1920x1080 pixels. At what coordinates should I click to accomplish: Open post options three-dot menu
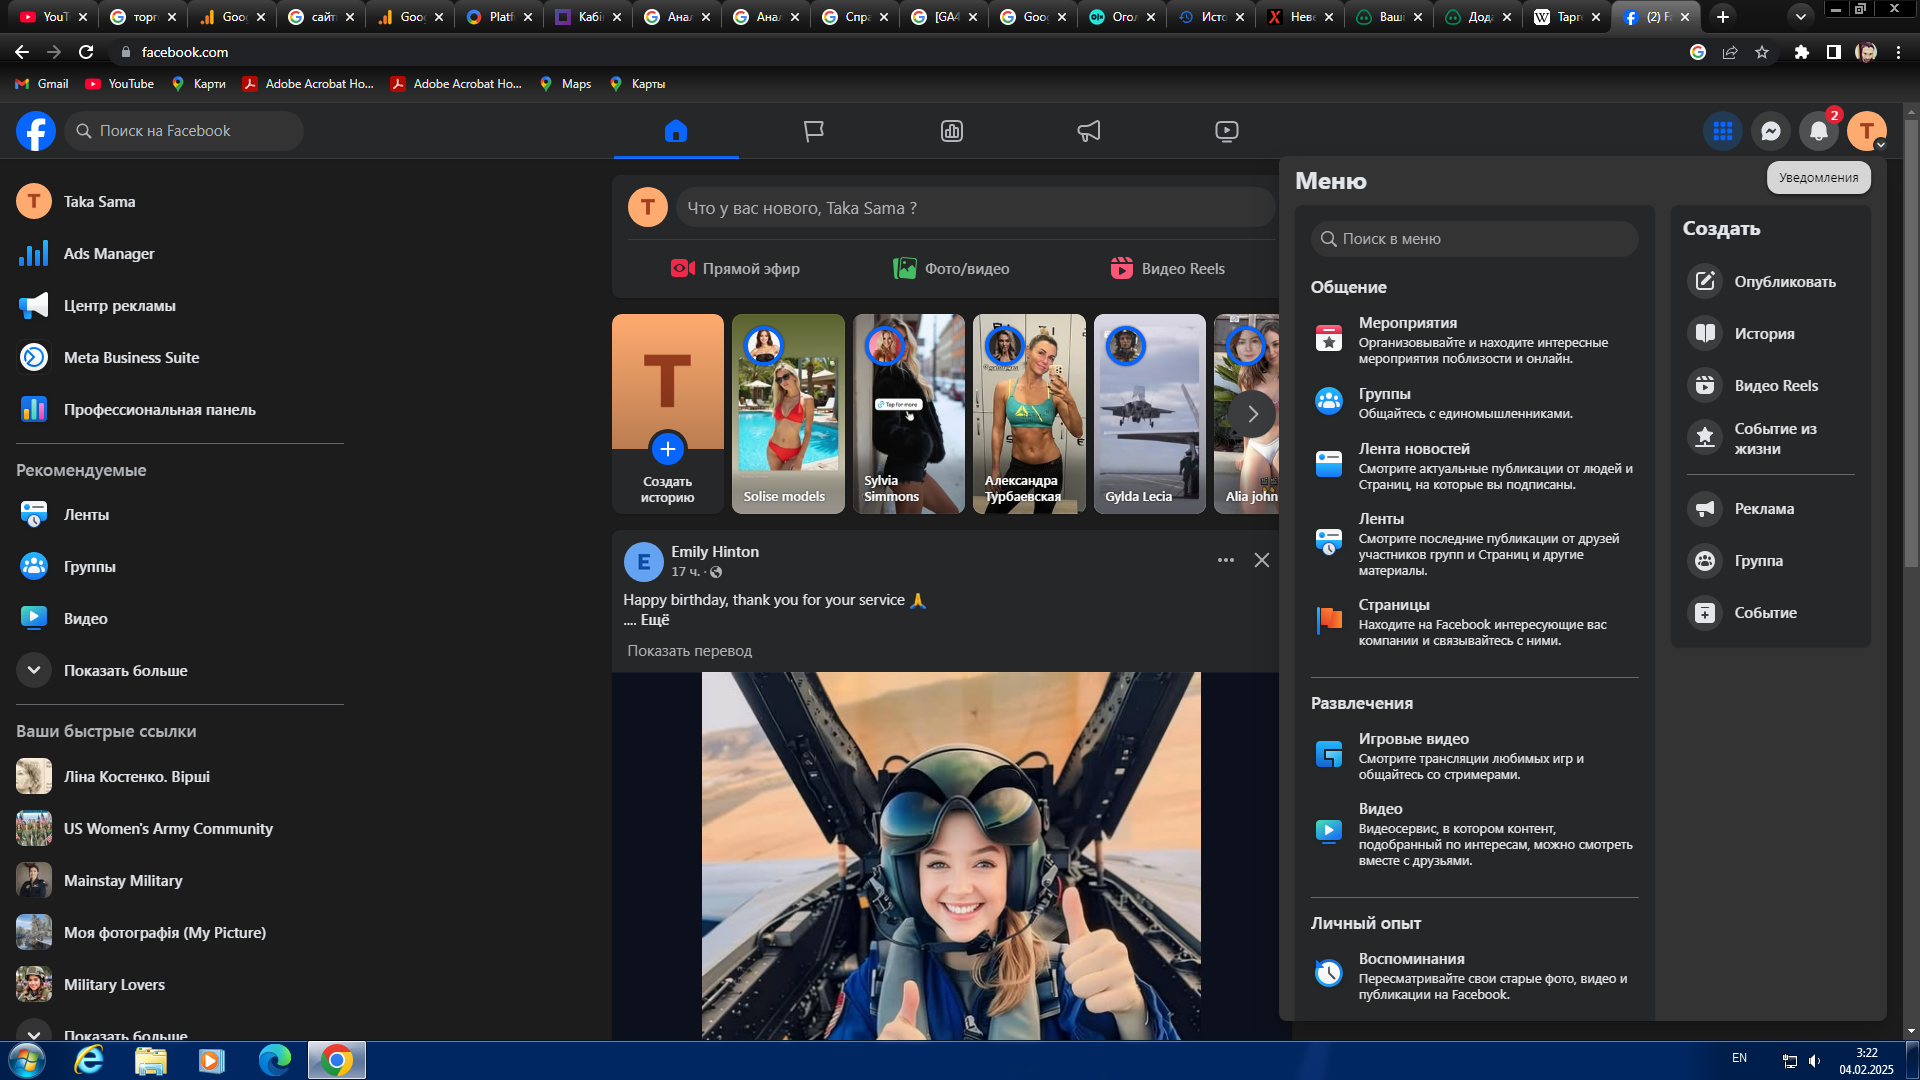1225,560
